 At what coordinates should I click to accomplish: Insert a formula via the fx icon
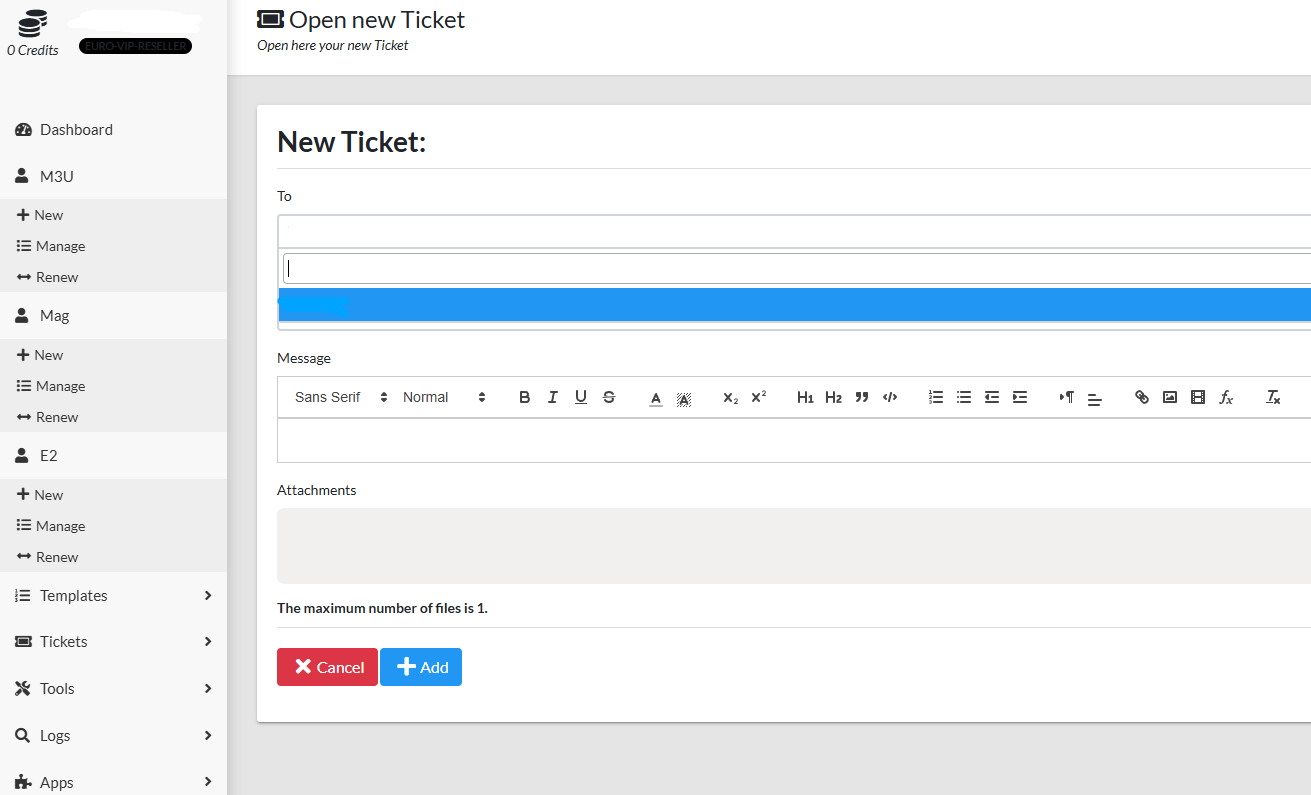1226,397
